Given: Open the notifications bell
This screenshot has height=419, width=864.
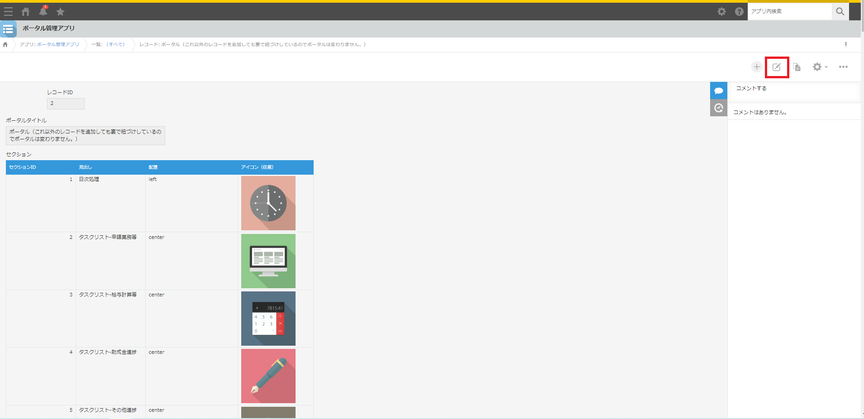Looking at the screenshot, I should coord(43,12).
